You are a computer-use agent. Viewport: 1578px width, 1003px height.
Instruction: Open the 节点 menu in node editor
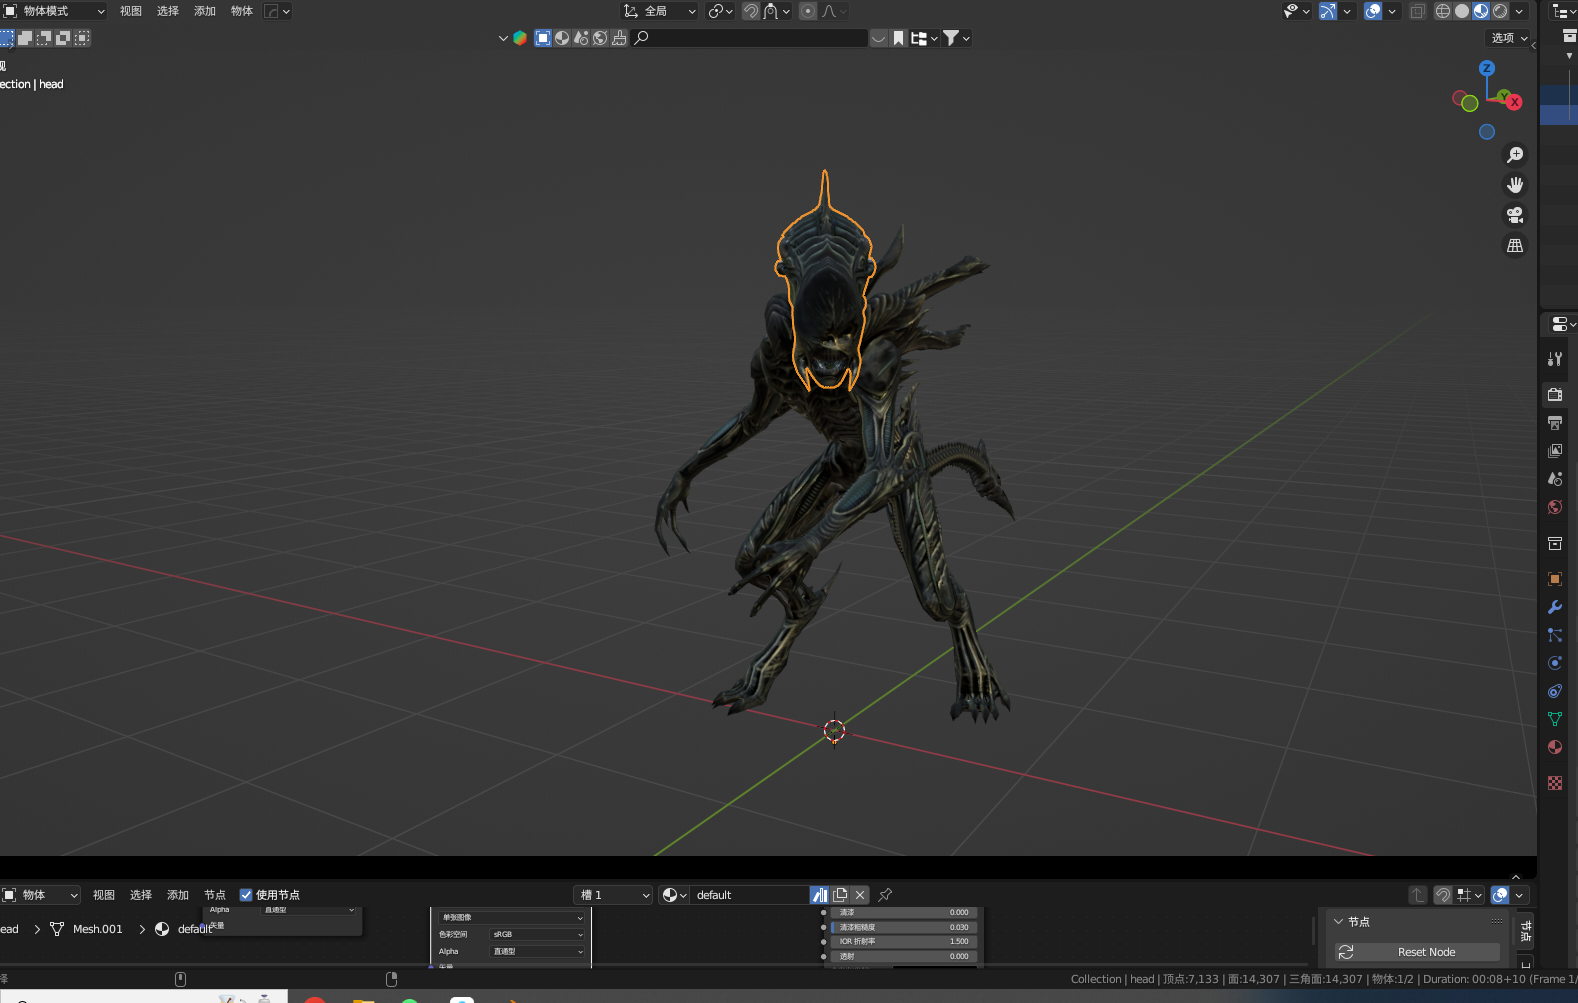coord(215,895)
